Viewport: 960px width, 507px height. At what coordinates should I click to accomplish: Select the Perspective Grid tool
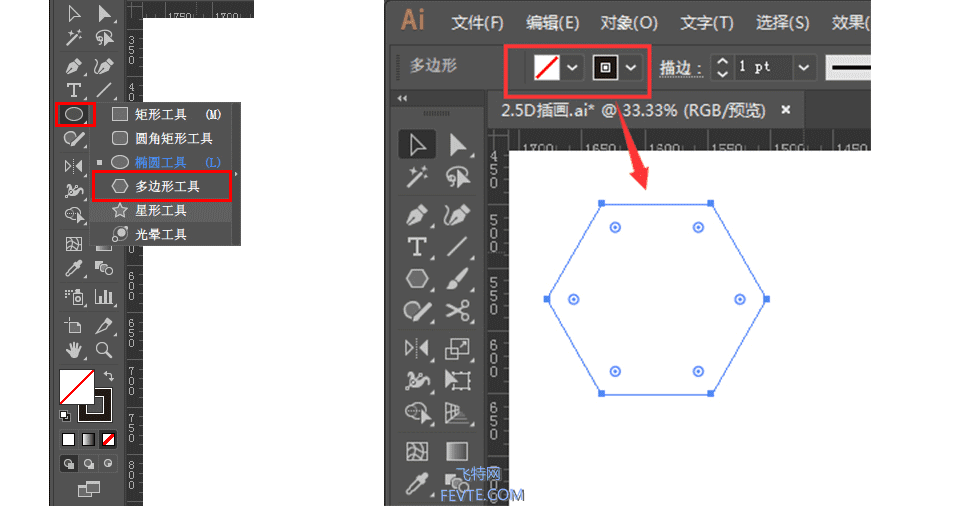[x=457, y=413]
